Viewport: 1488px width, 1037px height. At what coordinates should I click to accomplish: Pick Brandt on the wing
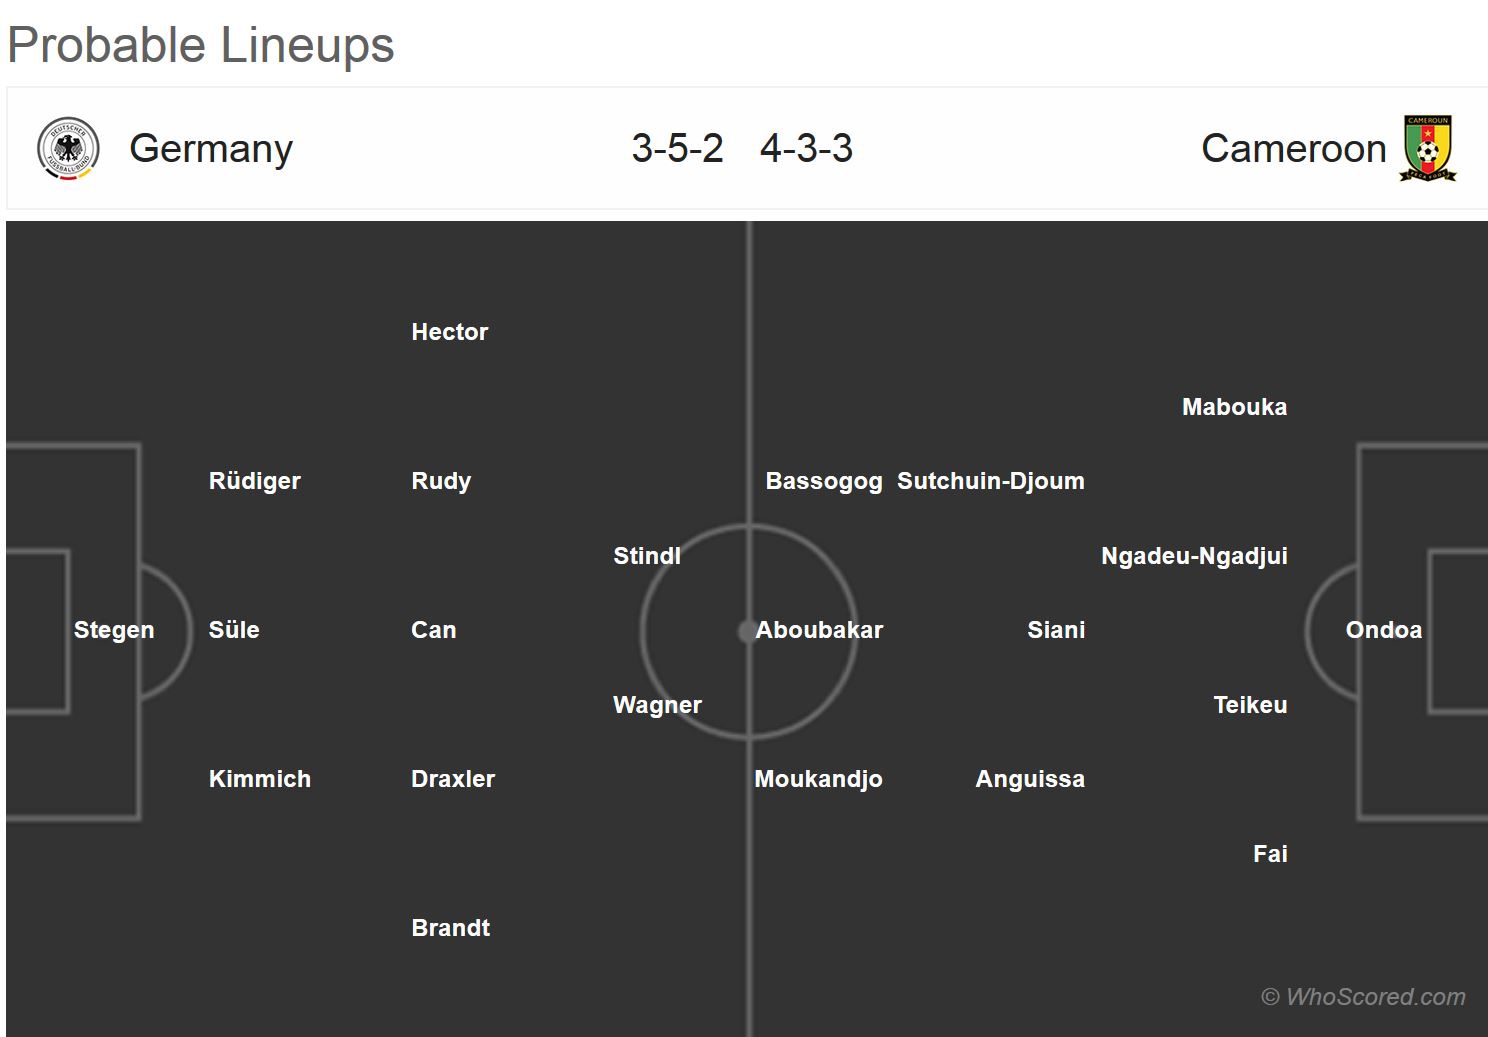tap(450, 928)
